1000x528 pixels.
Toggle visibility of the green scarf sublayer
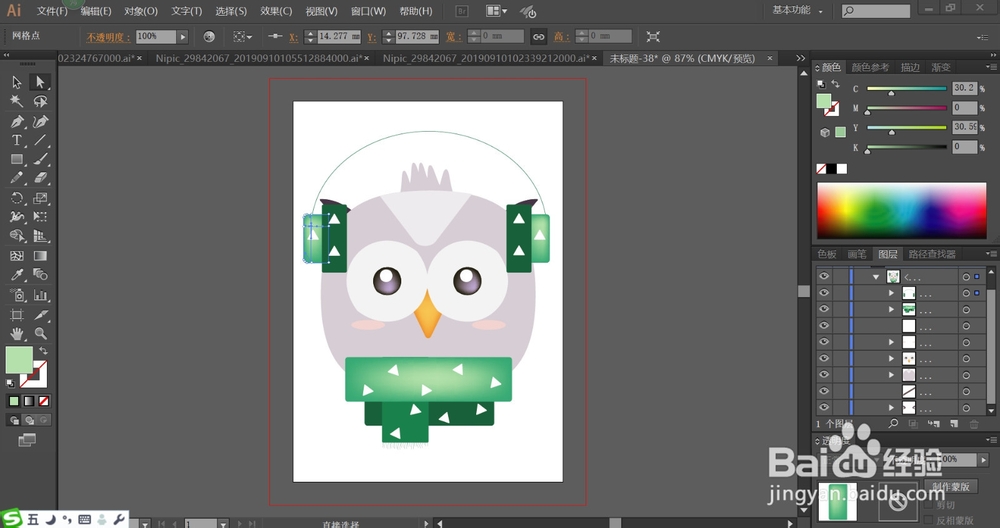[824, 309]
